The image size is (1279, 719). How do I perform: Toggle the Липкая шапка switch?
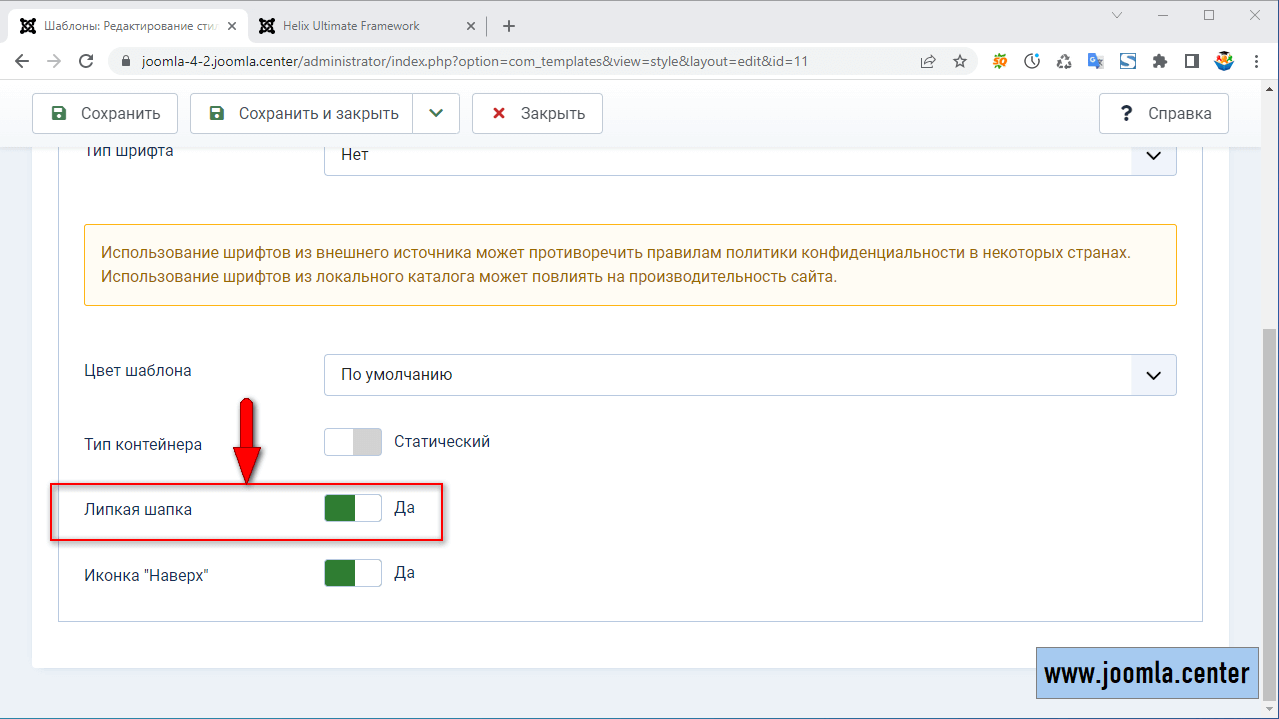(353, 508)
